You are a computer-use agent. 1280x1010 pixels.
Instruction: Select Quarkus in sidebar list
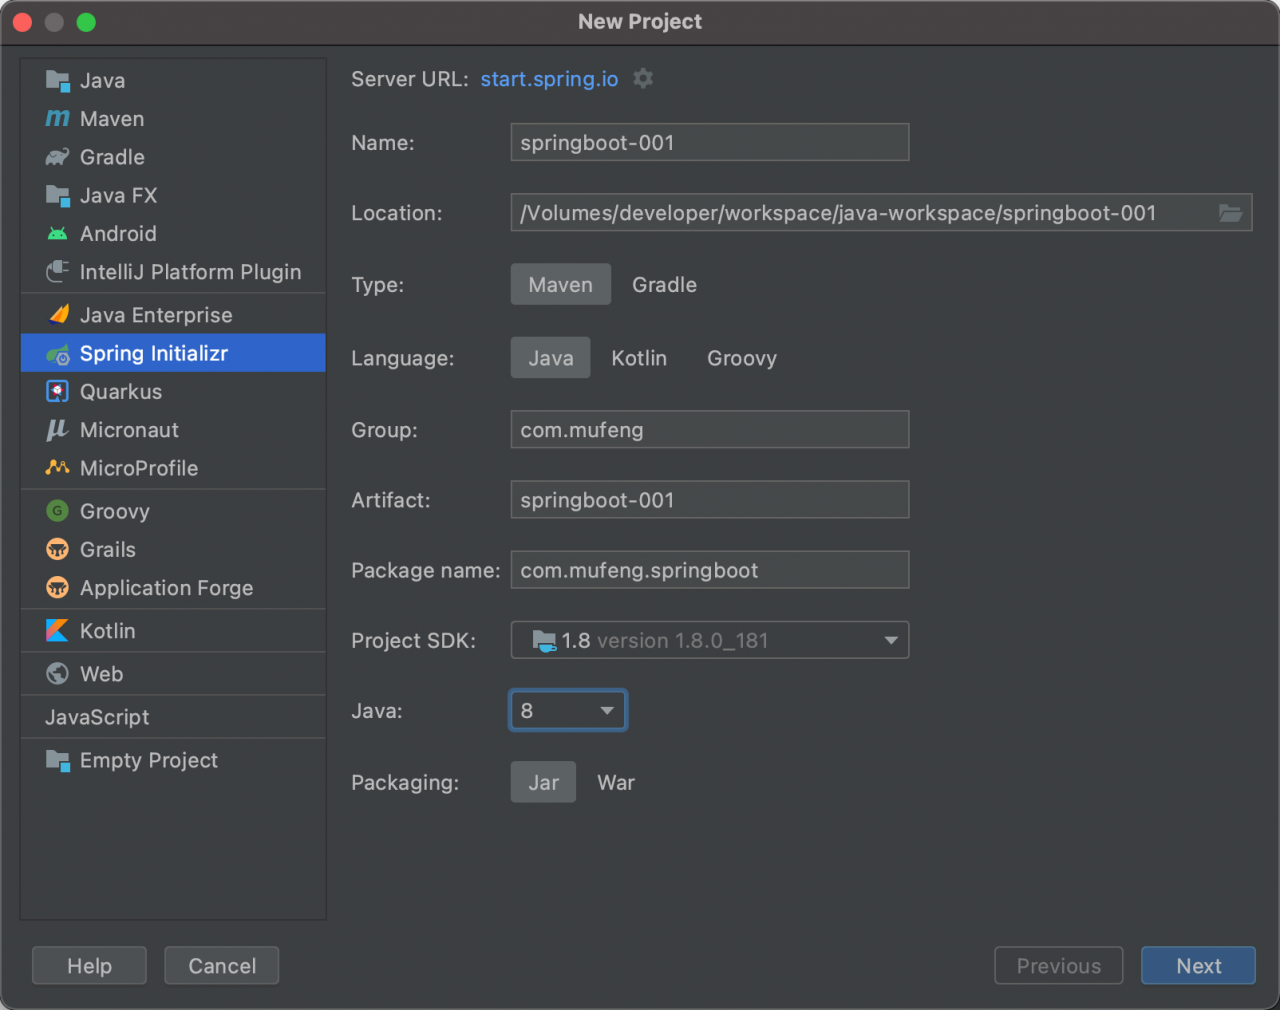(173, 392)
